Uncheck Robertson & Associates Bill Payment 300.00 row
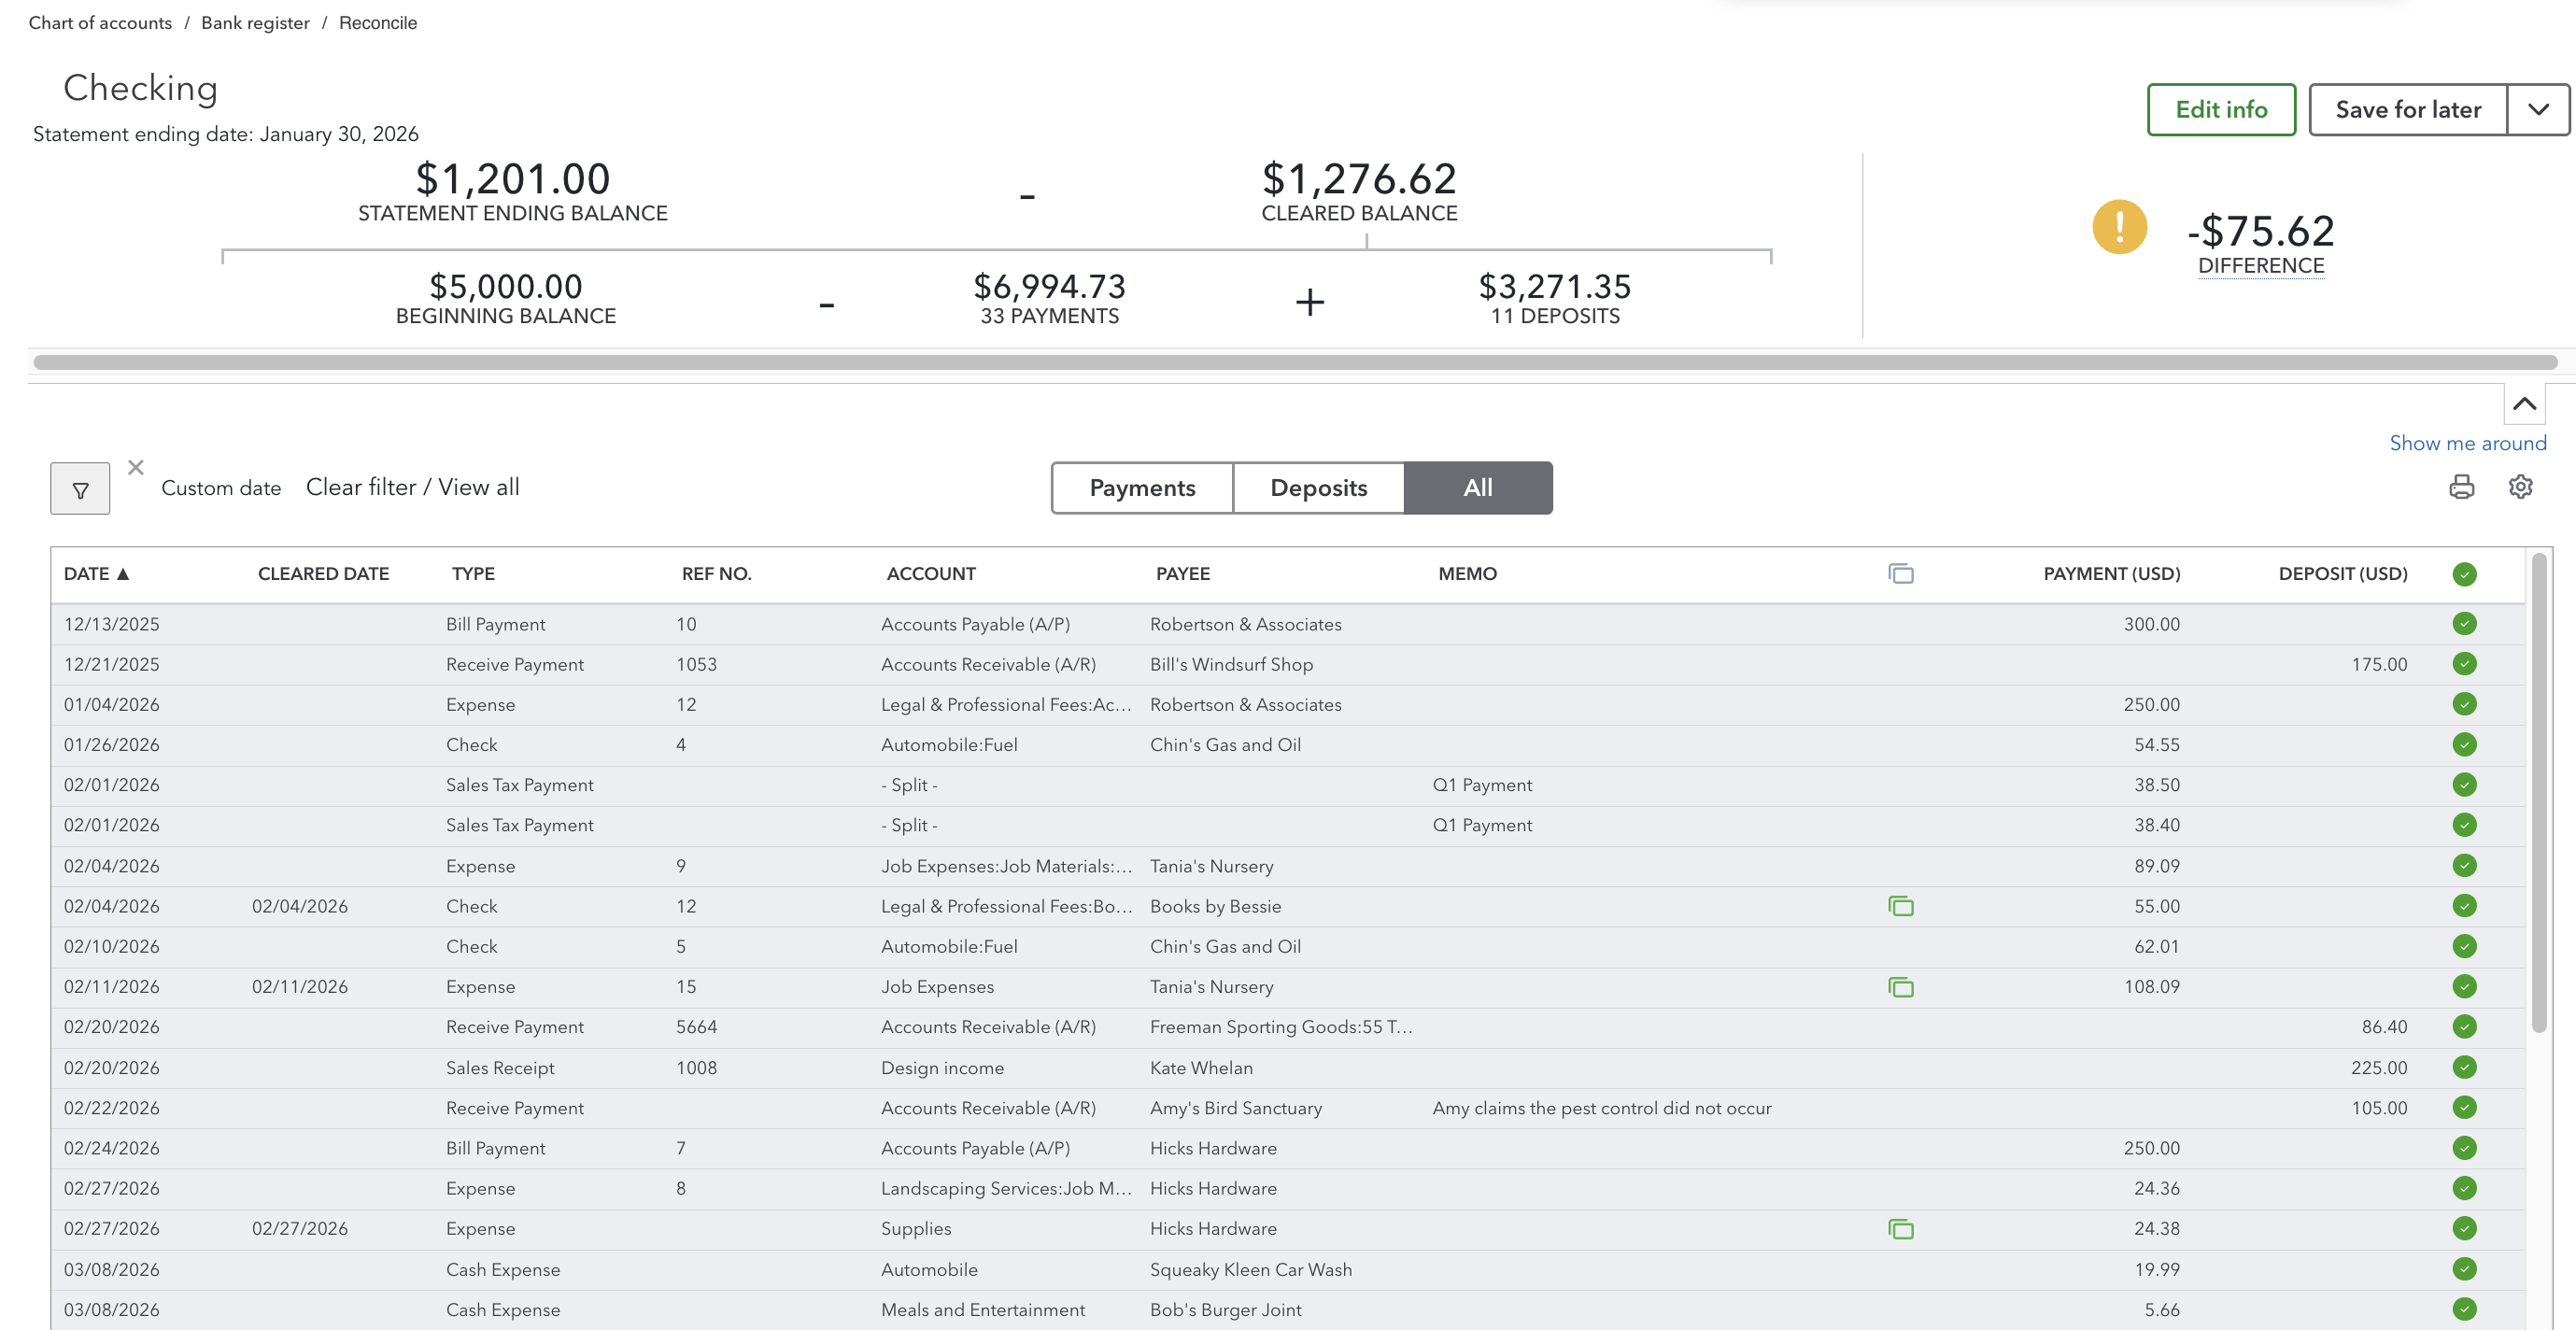2576x1330 pixels. coord(2464,624)
